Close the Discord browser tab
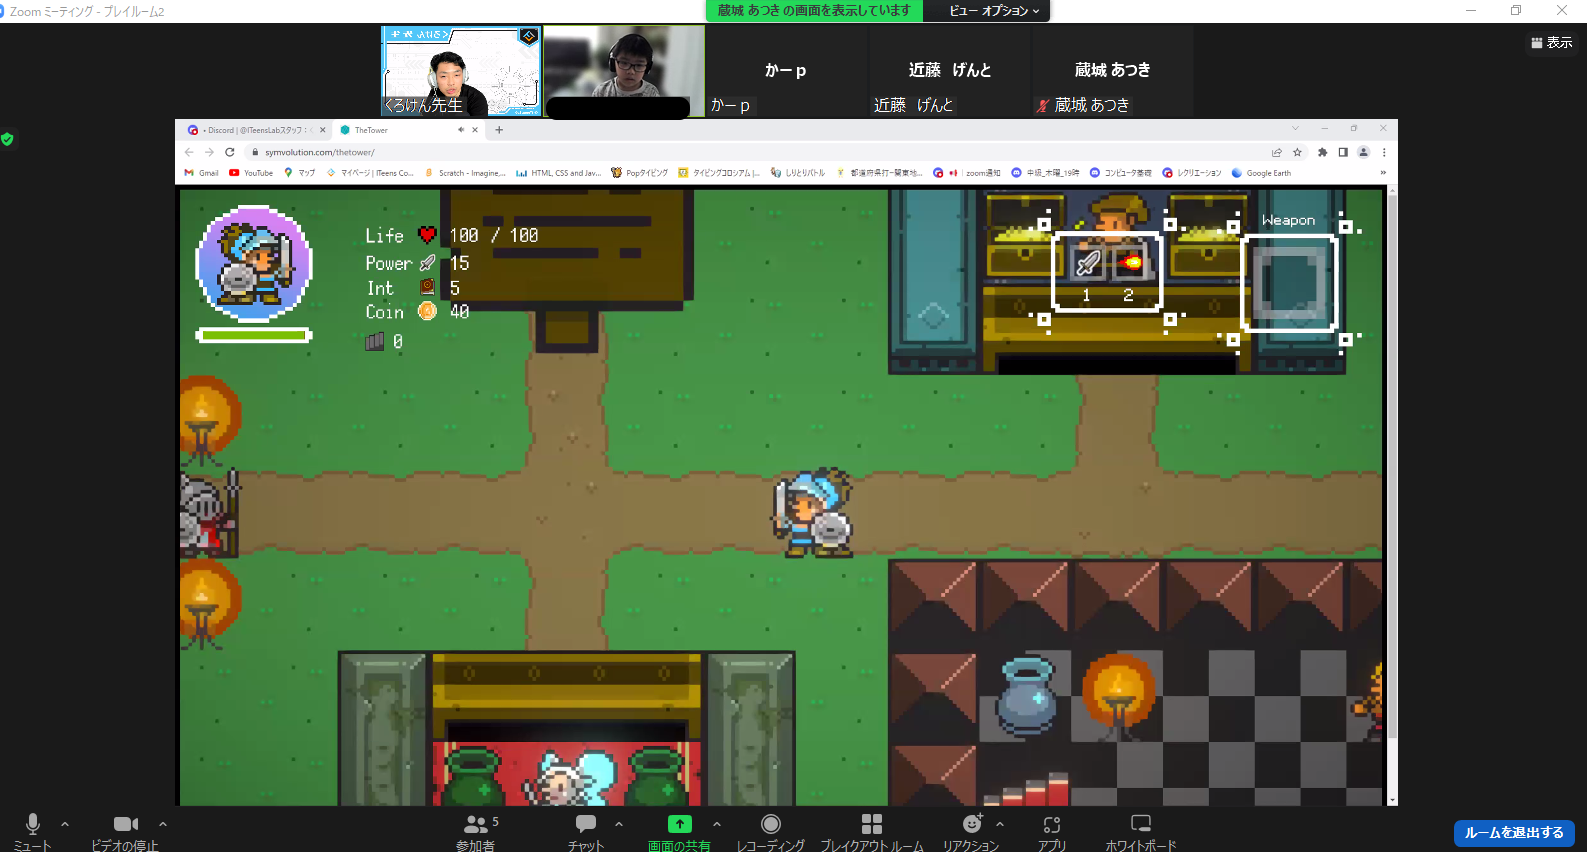 tap(322, 130)
